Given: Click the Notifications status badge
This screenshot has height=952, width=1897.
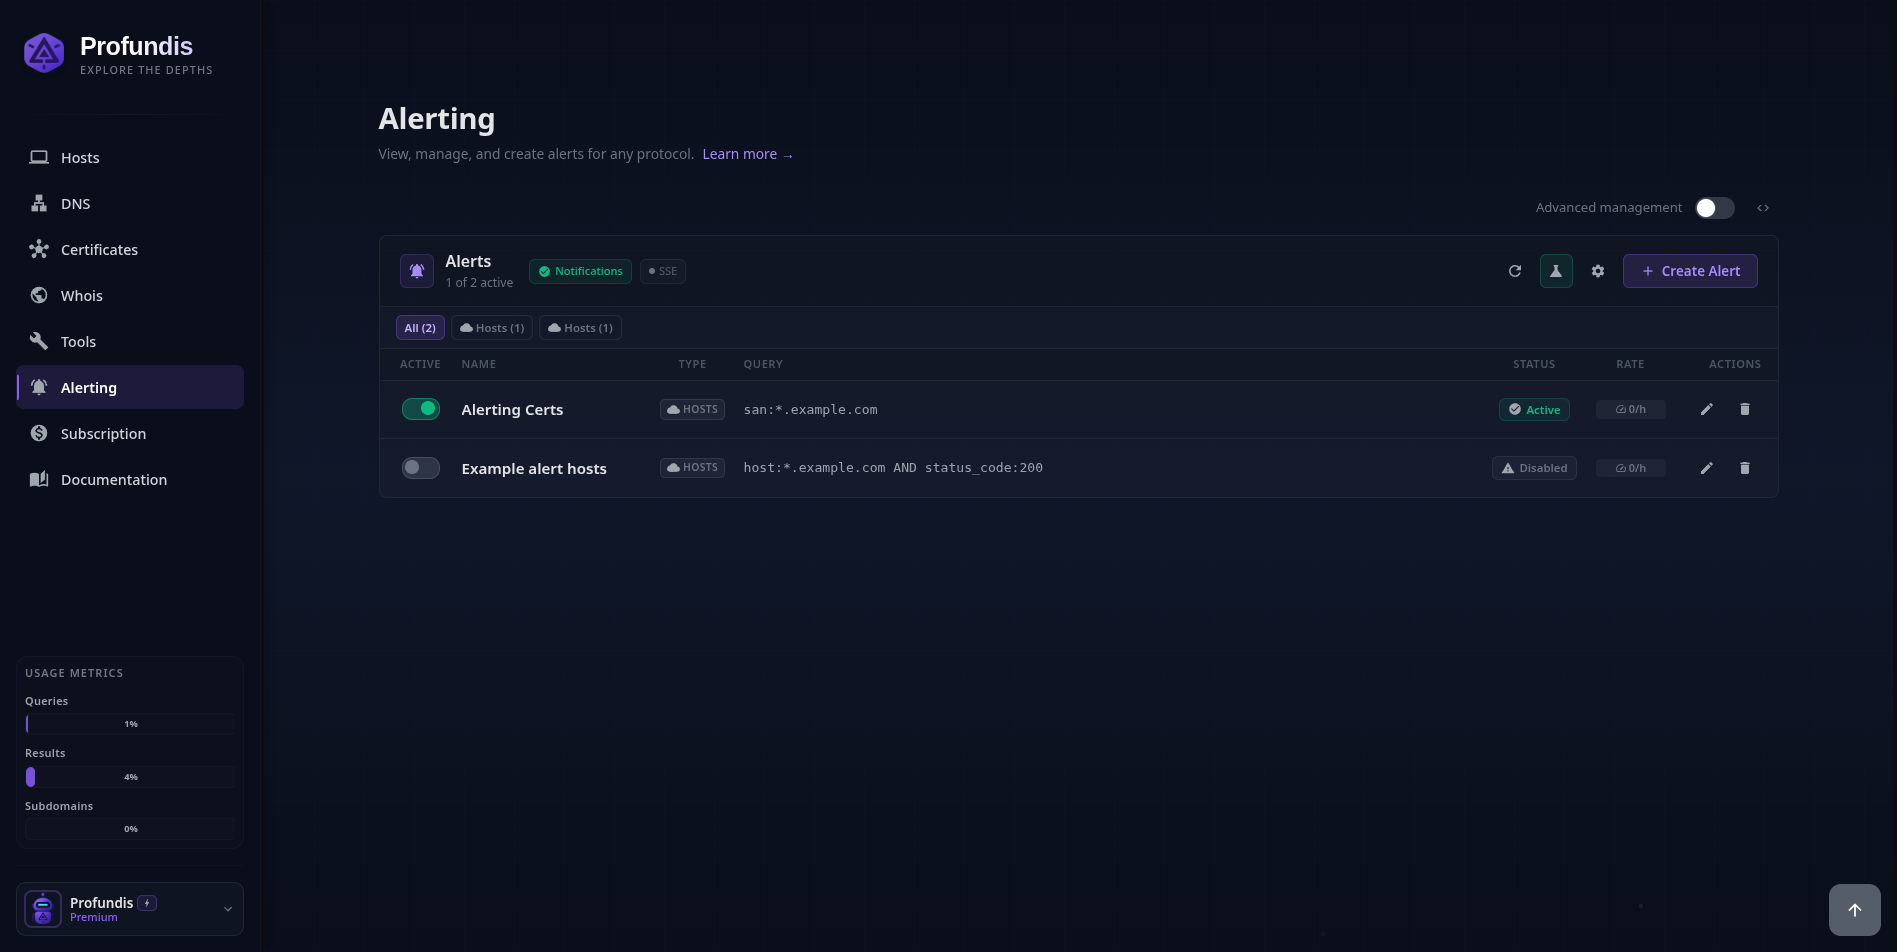Looking at the screenshot, I should coord(580,271).
